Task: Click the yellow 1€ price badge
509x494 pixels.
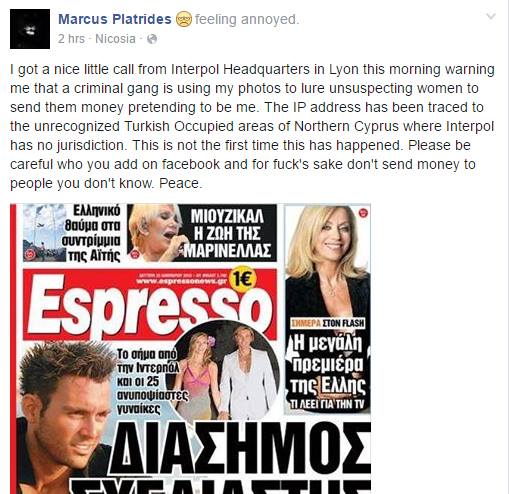Action: [x=243, y=278]
